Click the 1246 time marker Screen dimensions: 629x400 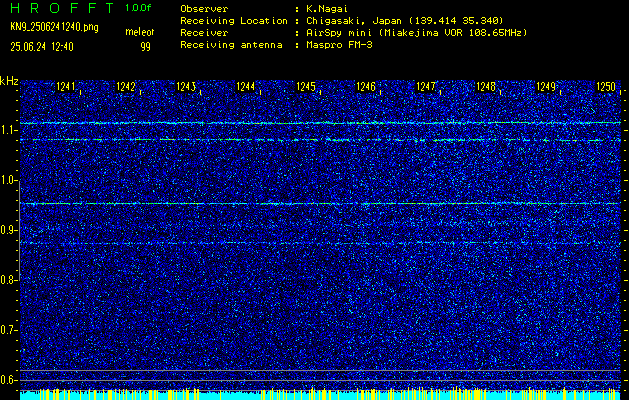(365, 87)
